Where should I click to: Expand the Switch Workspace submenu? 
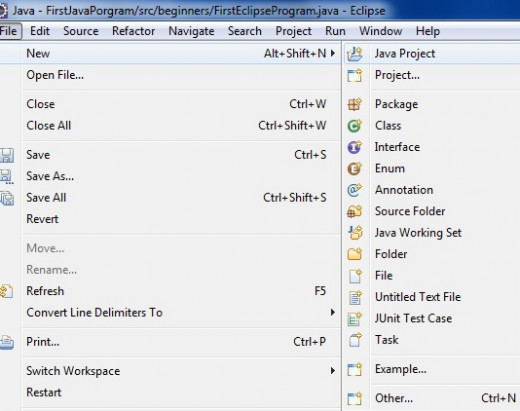[333, 371]
